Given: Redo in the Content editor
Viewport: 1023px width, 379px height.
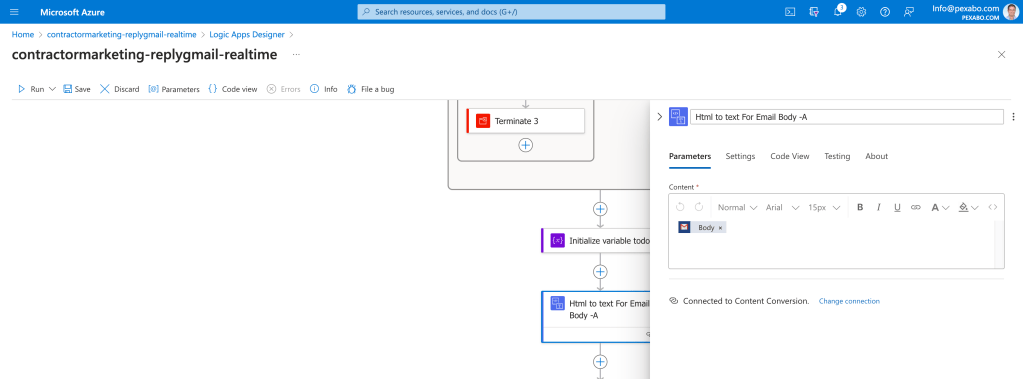Looking at the screenshot, I should coord(699,207).
